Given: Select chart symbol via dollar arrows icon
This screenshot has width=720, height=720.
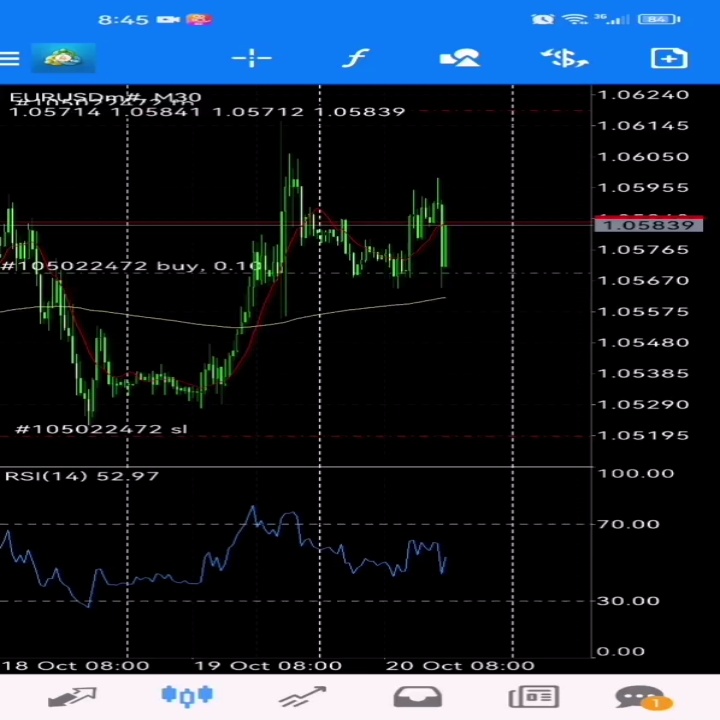Looking at the screenshot, I should click(565, 58).
